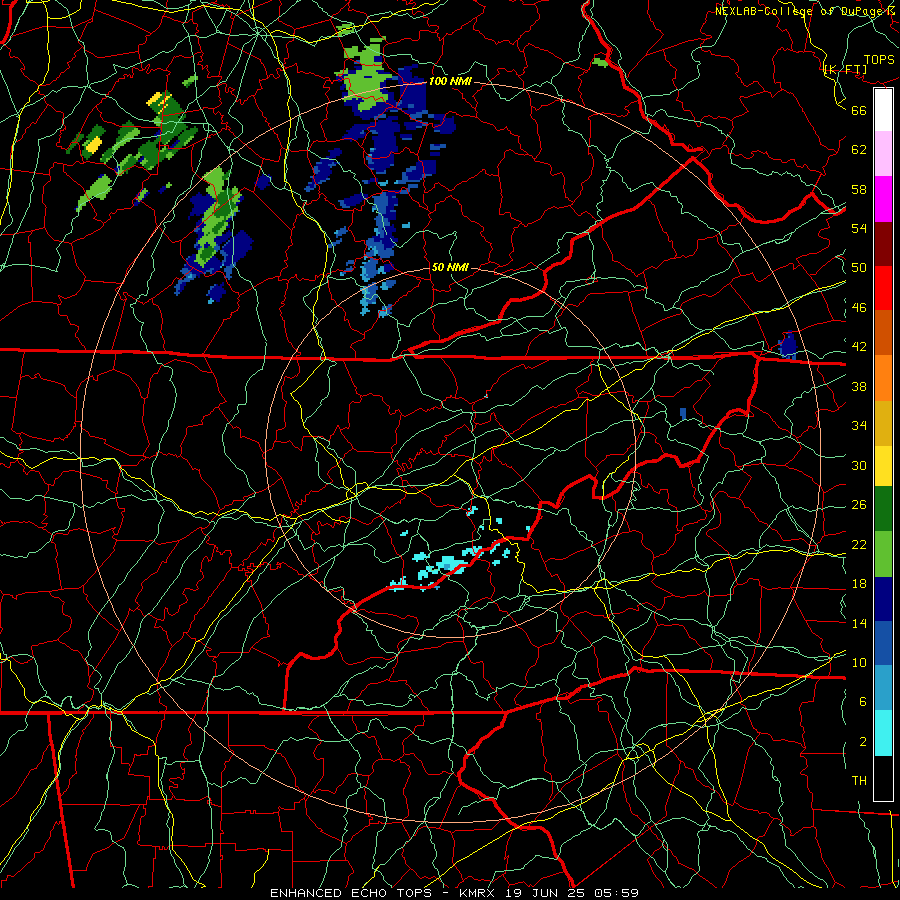The height and width of the screenshot is (900, 900).
Task: Click the '6' legend value
Action: click(x=862, y=701)
